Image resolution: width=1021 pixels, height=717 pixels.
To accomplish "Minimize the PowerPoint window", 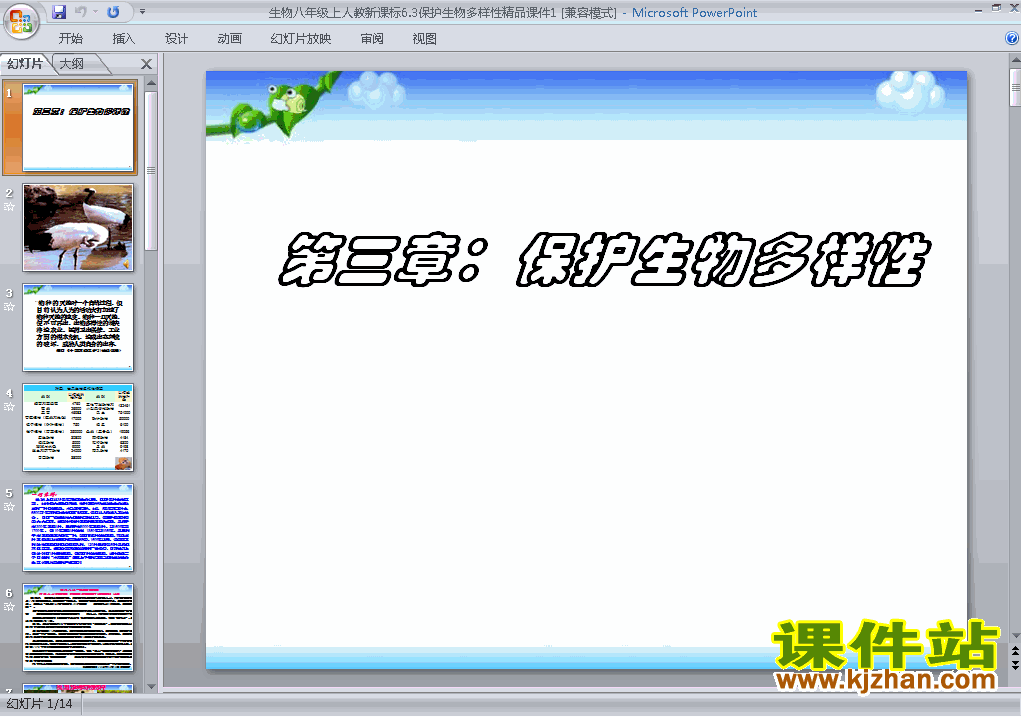I will 979,9.
